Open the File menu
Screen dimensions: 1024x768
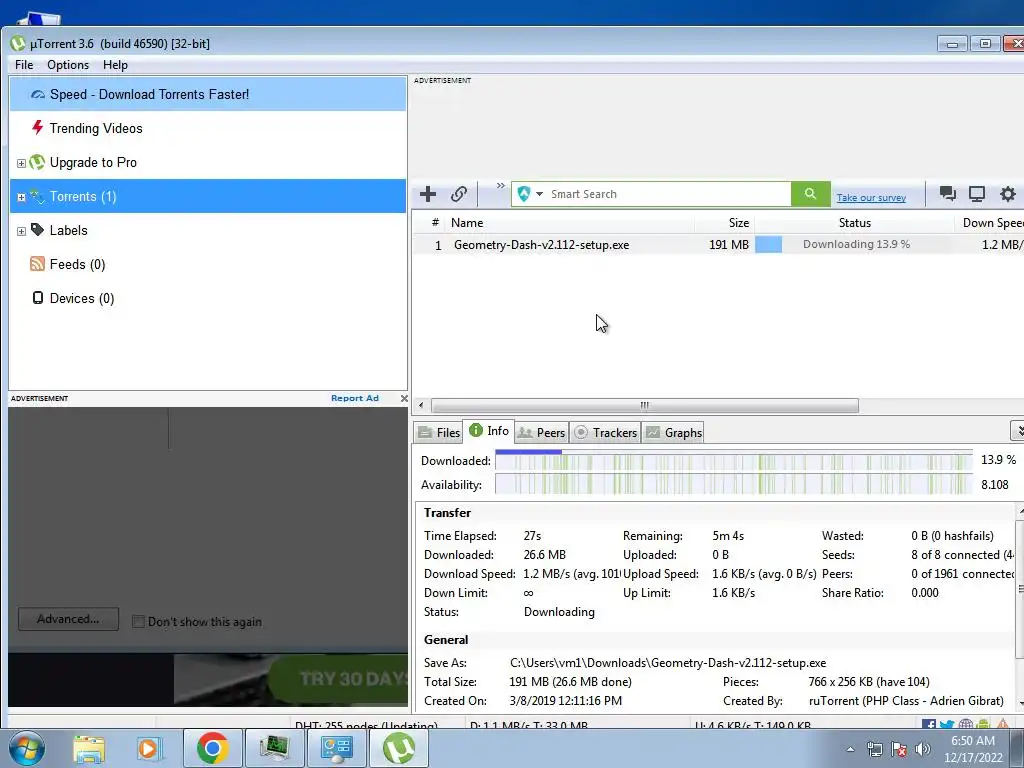pos(24,65)
